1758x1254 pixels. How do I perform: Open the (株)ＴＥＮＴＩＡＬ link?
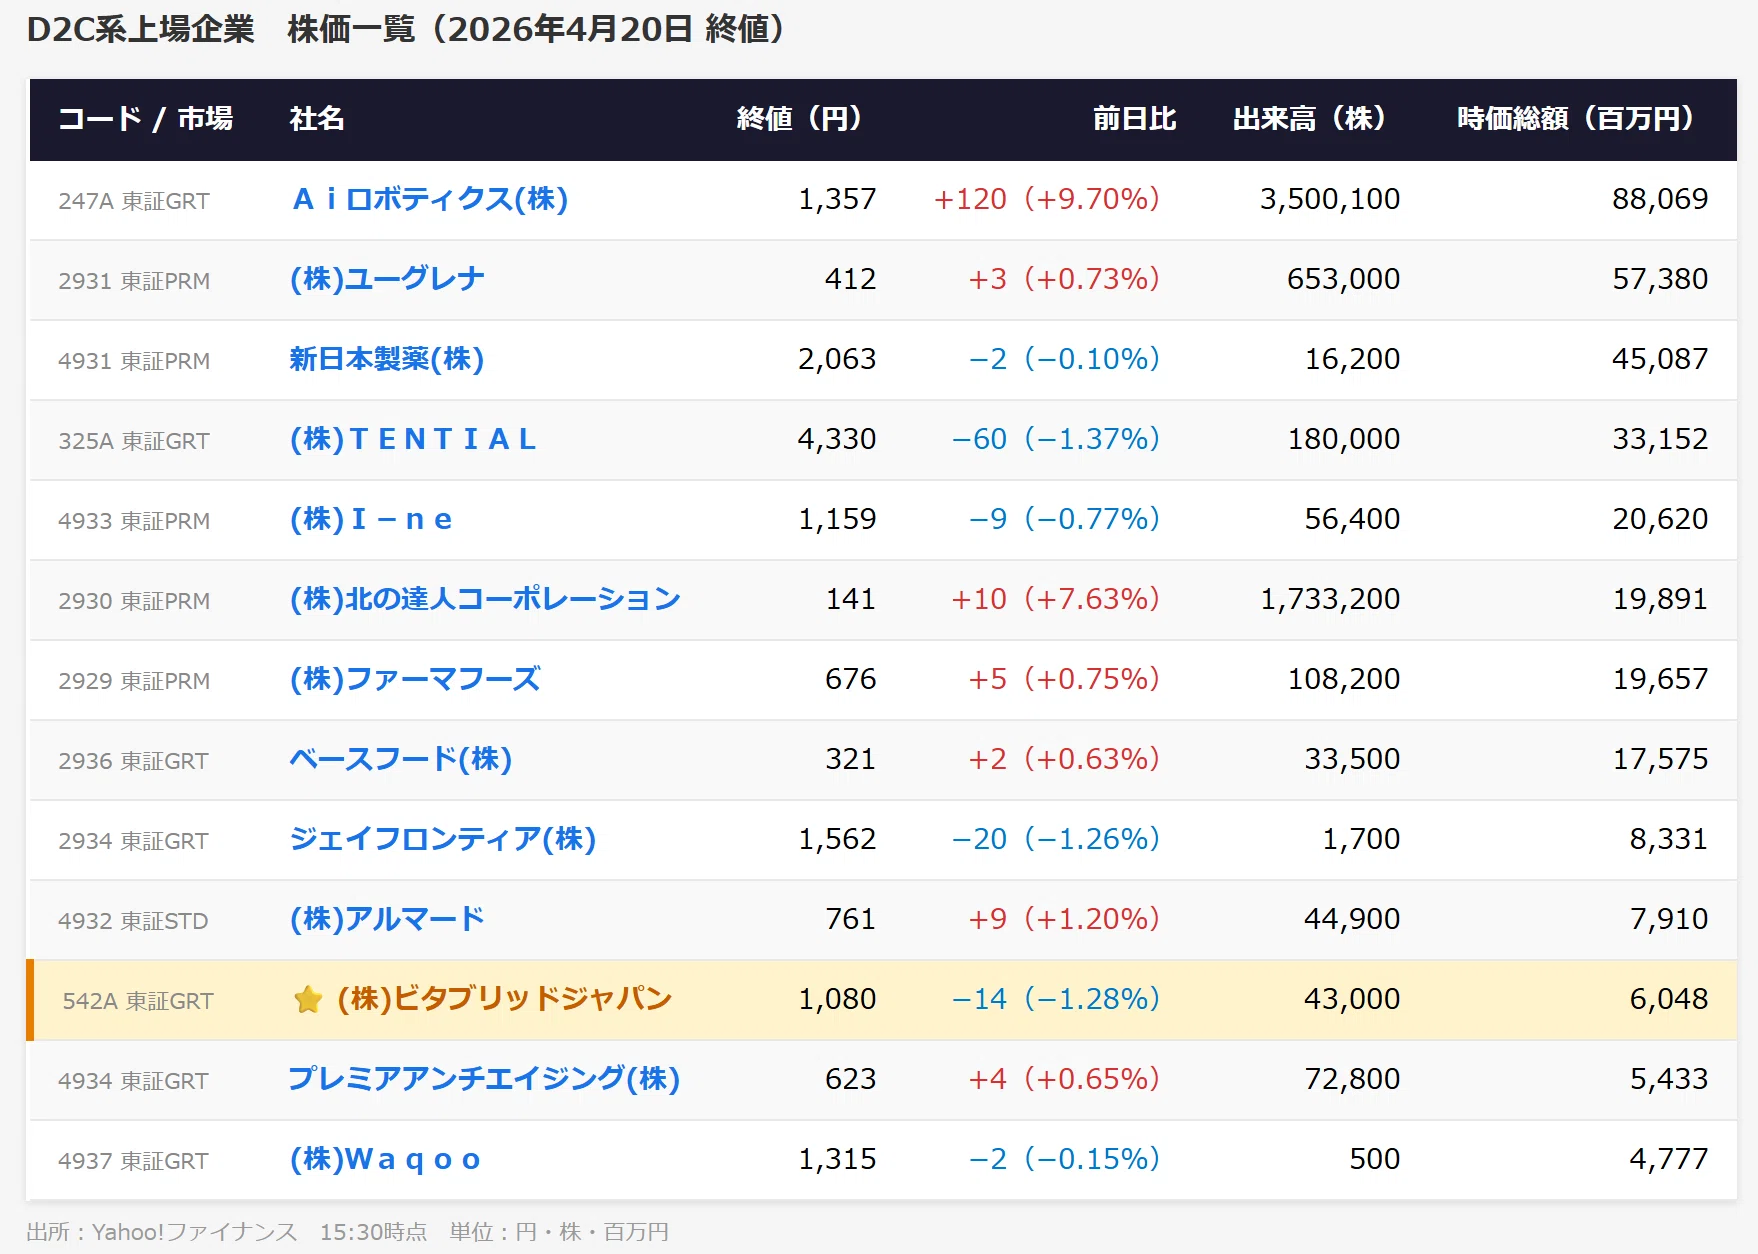pos(414,439)
